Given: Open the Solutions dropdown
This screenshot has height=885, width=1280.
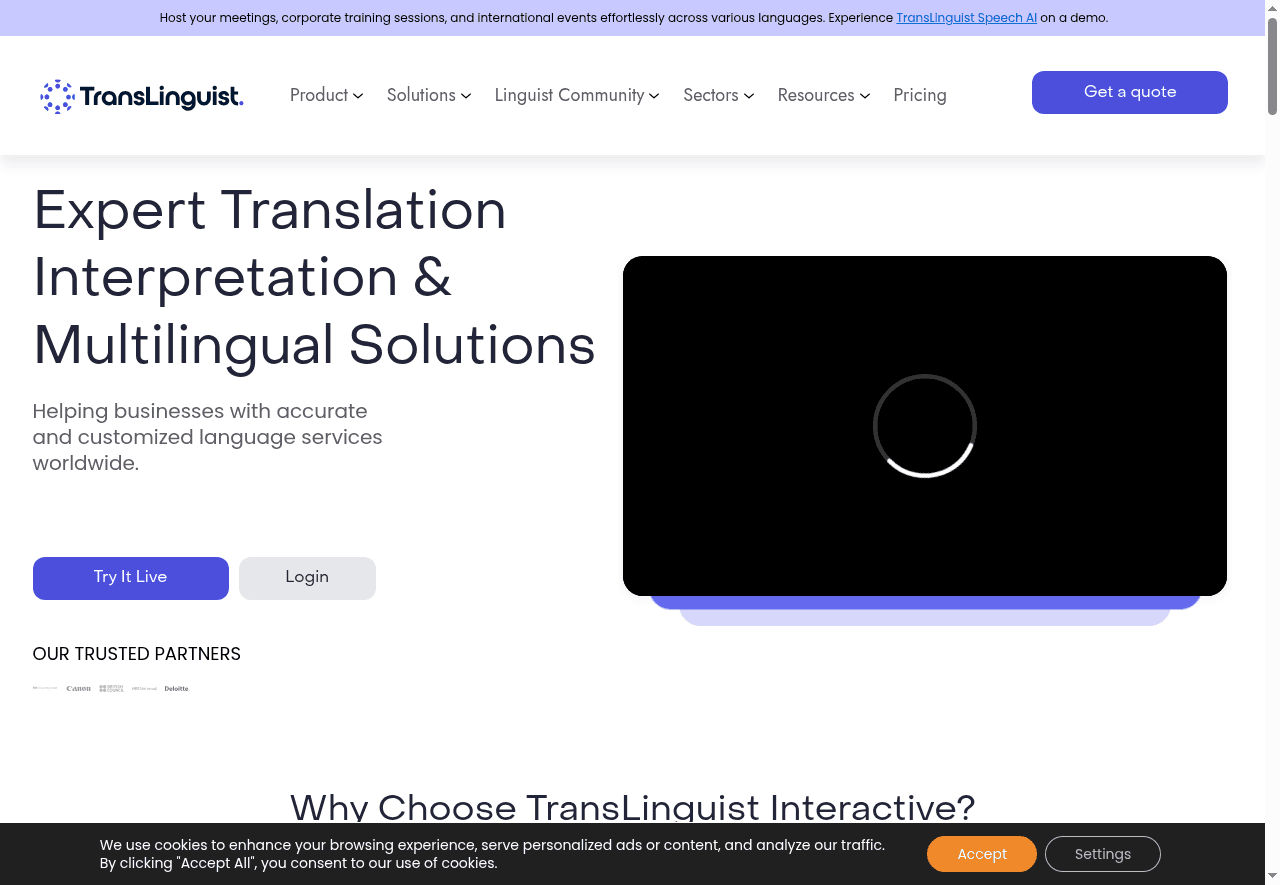Looking at the screenshot, I should click(428, 95).
